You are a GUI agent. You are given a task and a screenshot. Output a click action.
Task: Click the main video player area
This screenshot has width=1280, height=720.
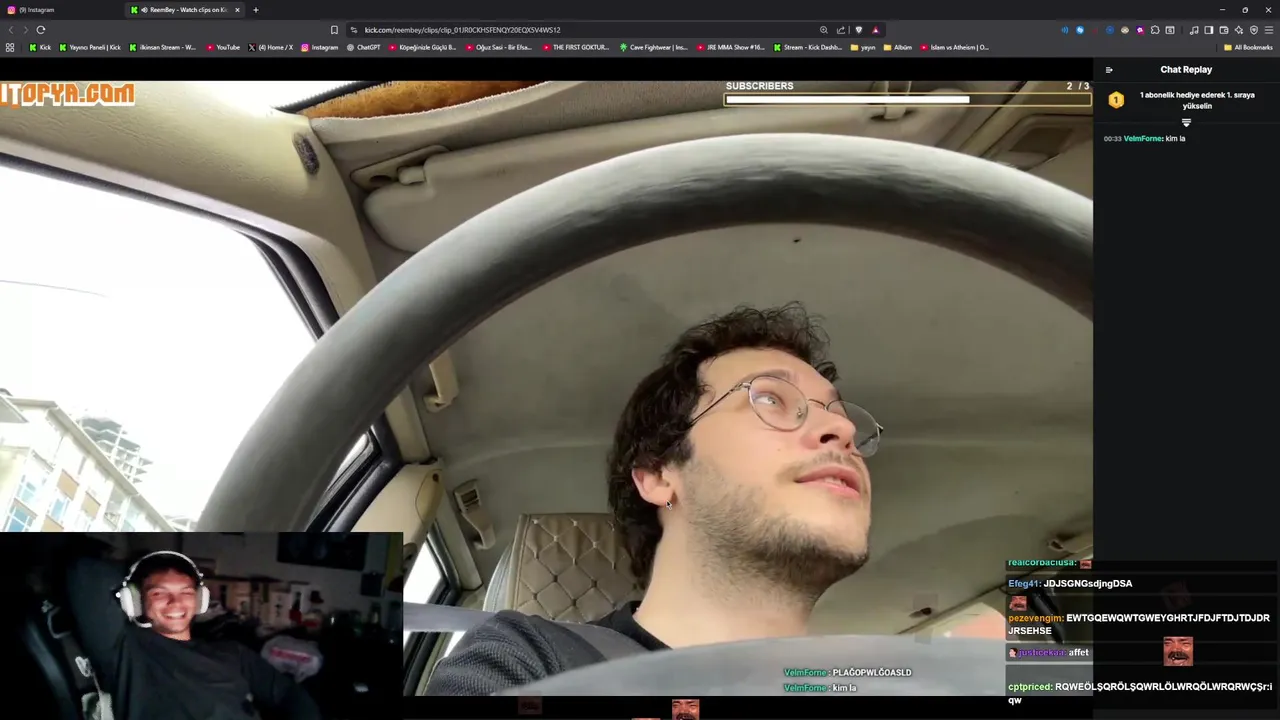point(546,388)
